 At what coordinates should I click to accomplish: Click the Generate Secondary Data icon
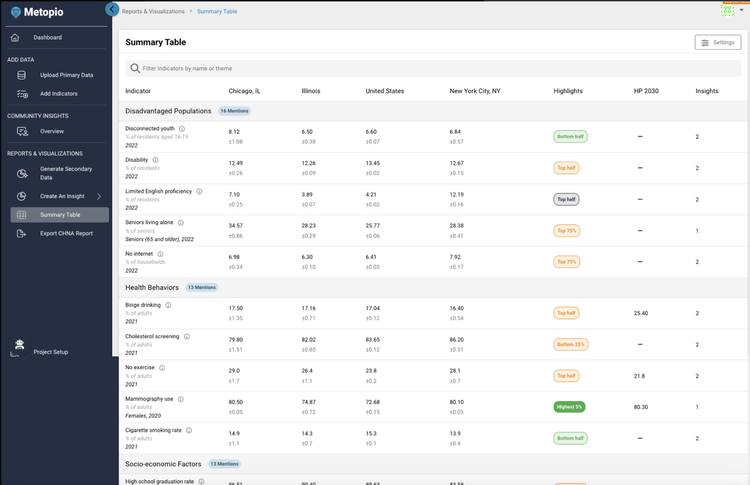point(22,173)
